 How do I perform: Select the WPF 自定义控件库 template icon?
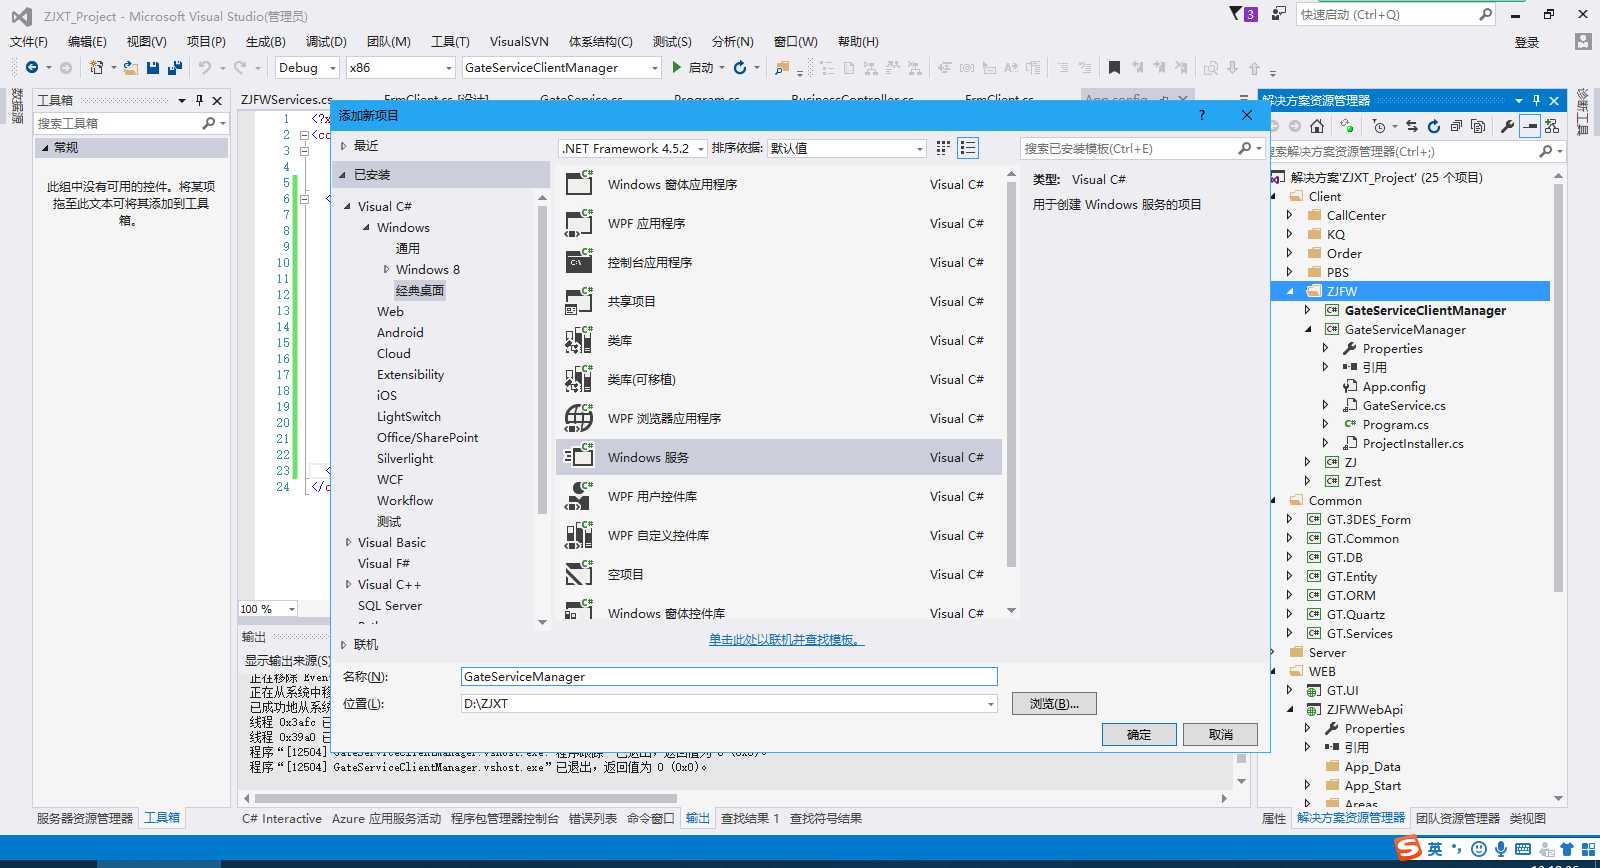pos(579,535)
